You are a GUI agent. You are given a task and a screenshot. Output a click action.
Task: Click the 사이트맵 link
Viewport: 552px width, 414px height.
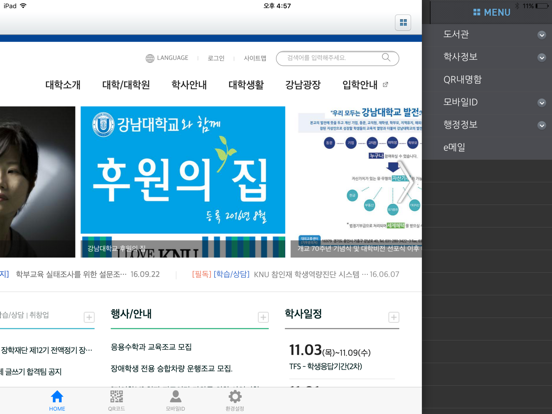click(255, 58)
